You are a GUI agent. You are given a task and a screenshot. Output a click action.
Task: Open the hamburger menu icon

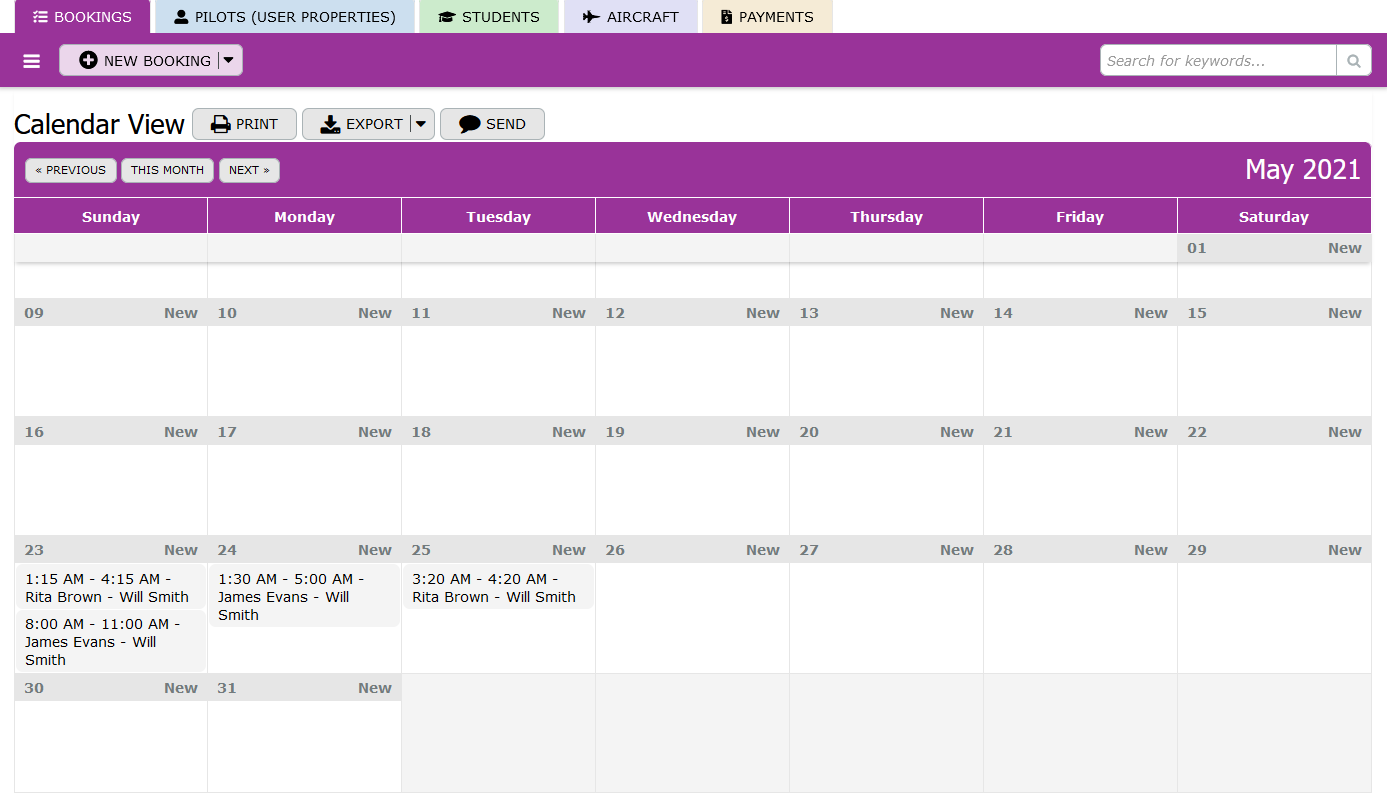point(32,61)
